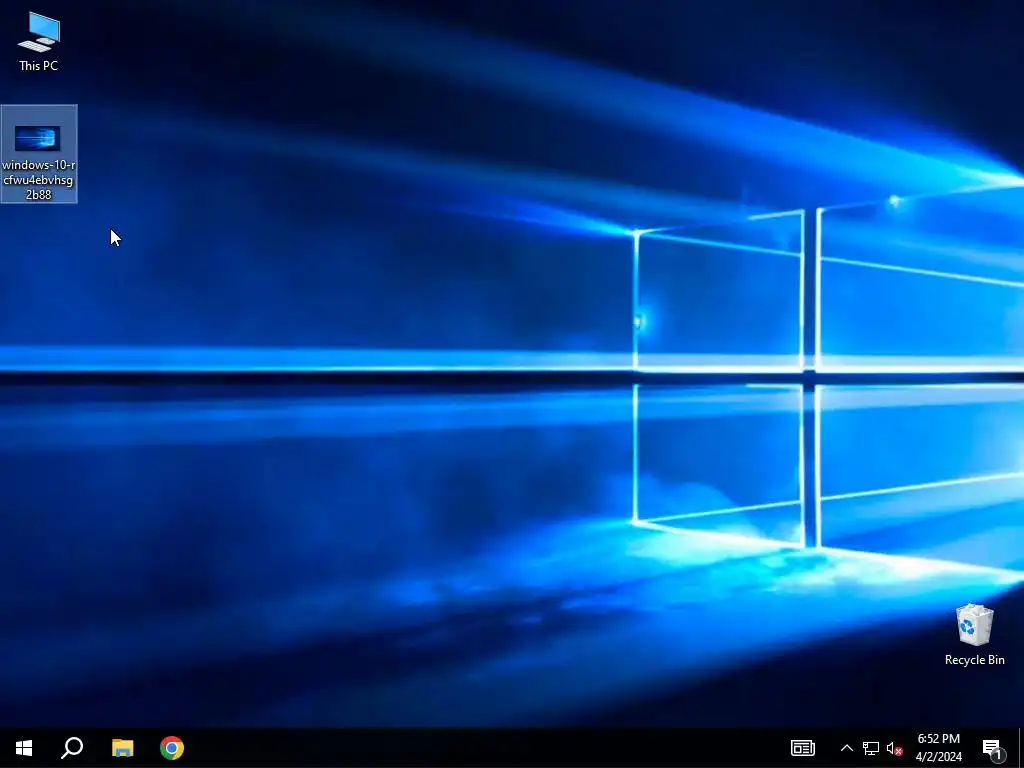Show hidden system tray icons
Image resolution: width=1024 pixels, height=768 pixels.
(846, 748)
